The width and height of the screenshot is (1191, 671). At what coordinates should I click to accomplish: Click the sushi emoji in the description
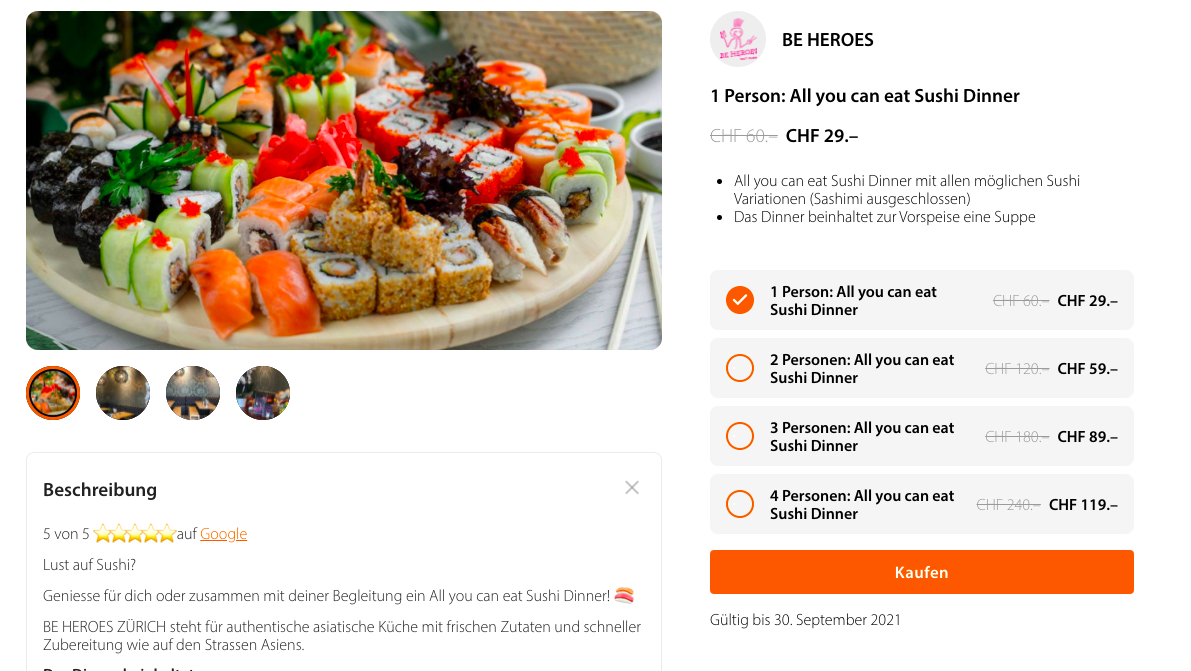click(624, 596)
